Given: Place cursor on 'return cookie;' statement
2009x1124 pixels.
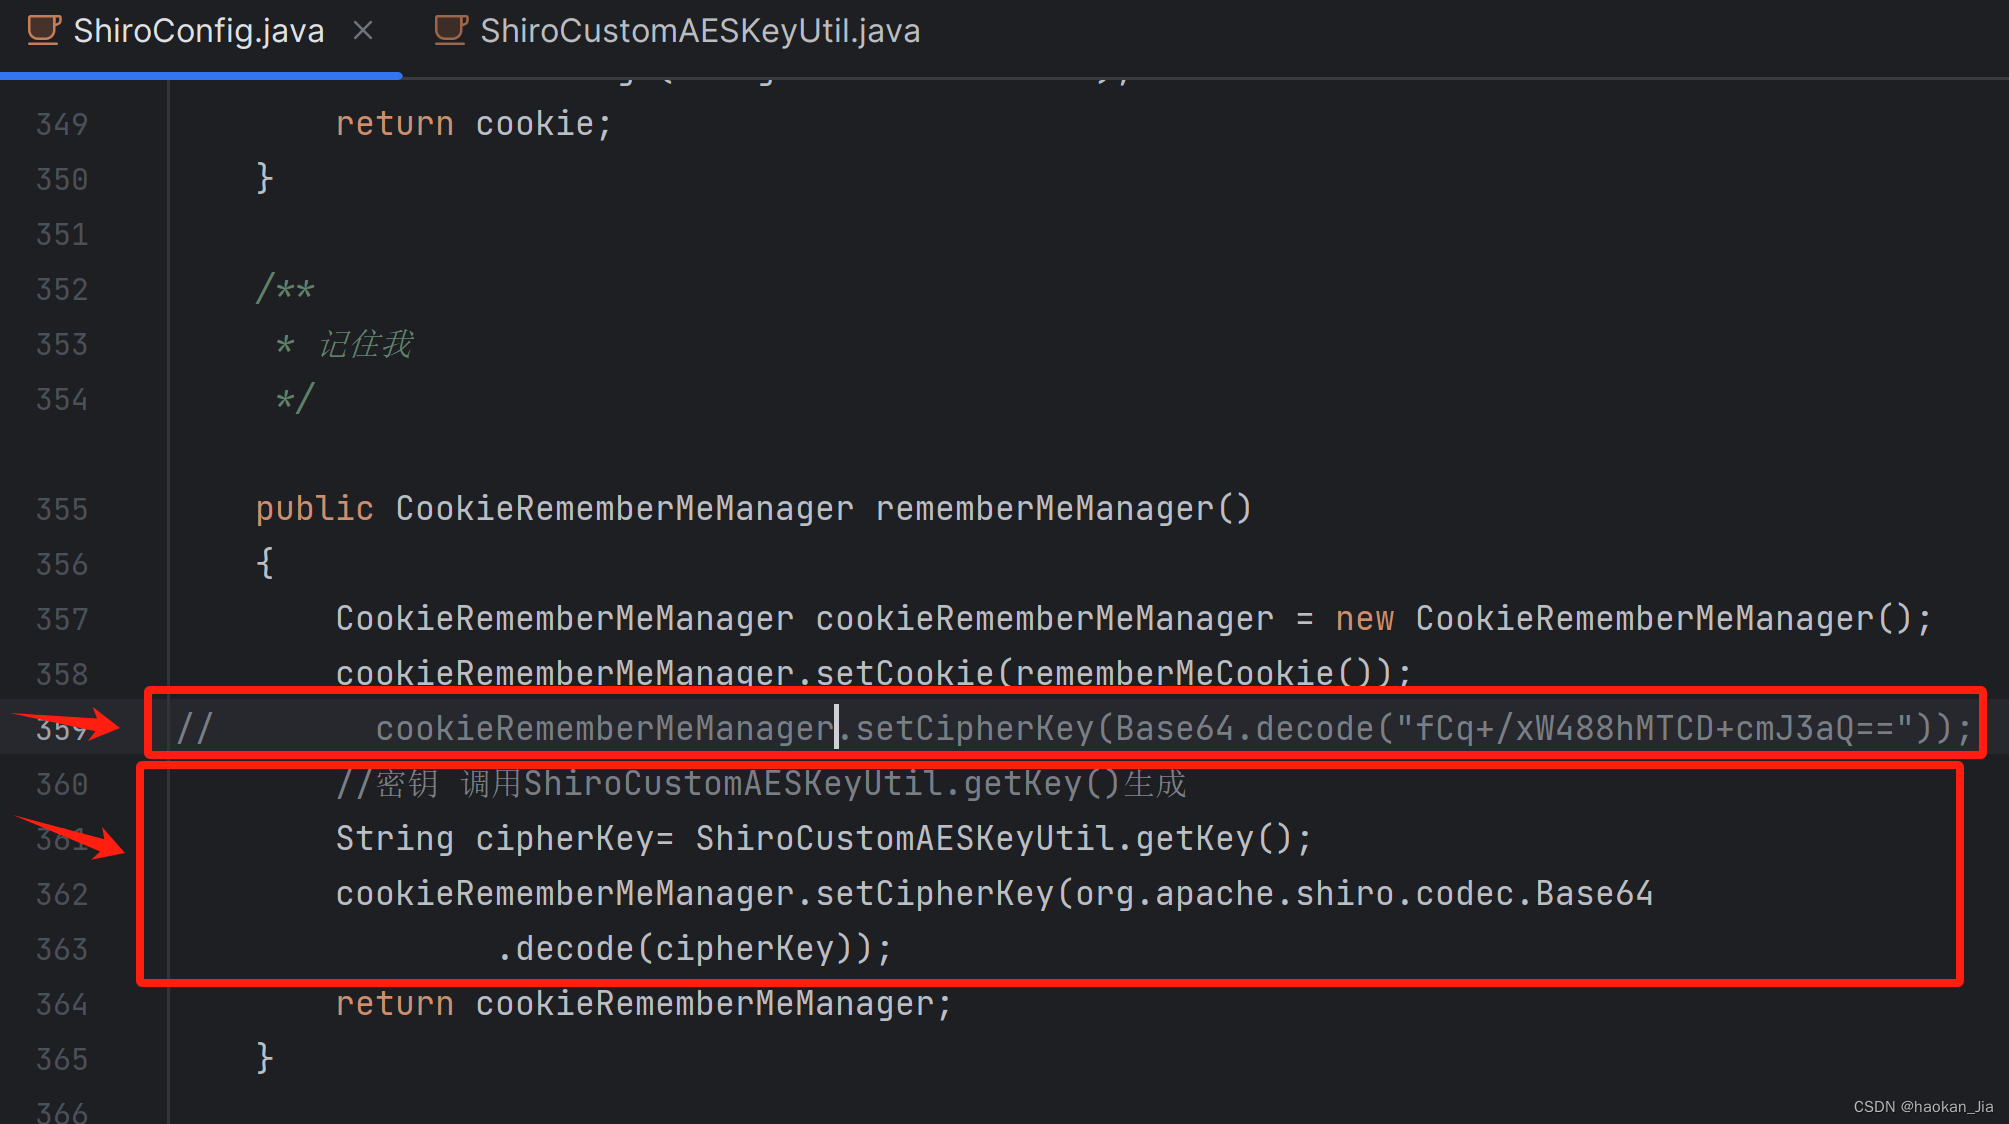Looking at the screenshot, I should [x=473, y=124].
